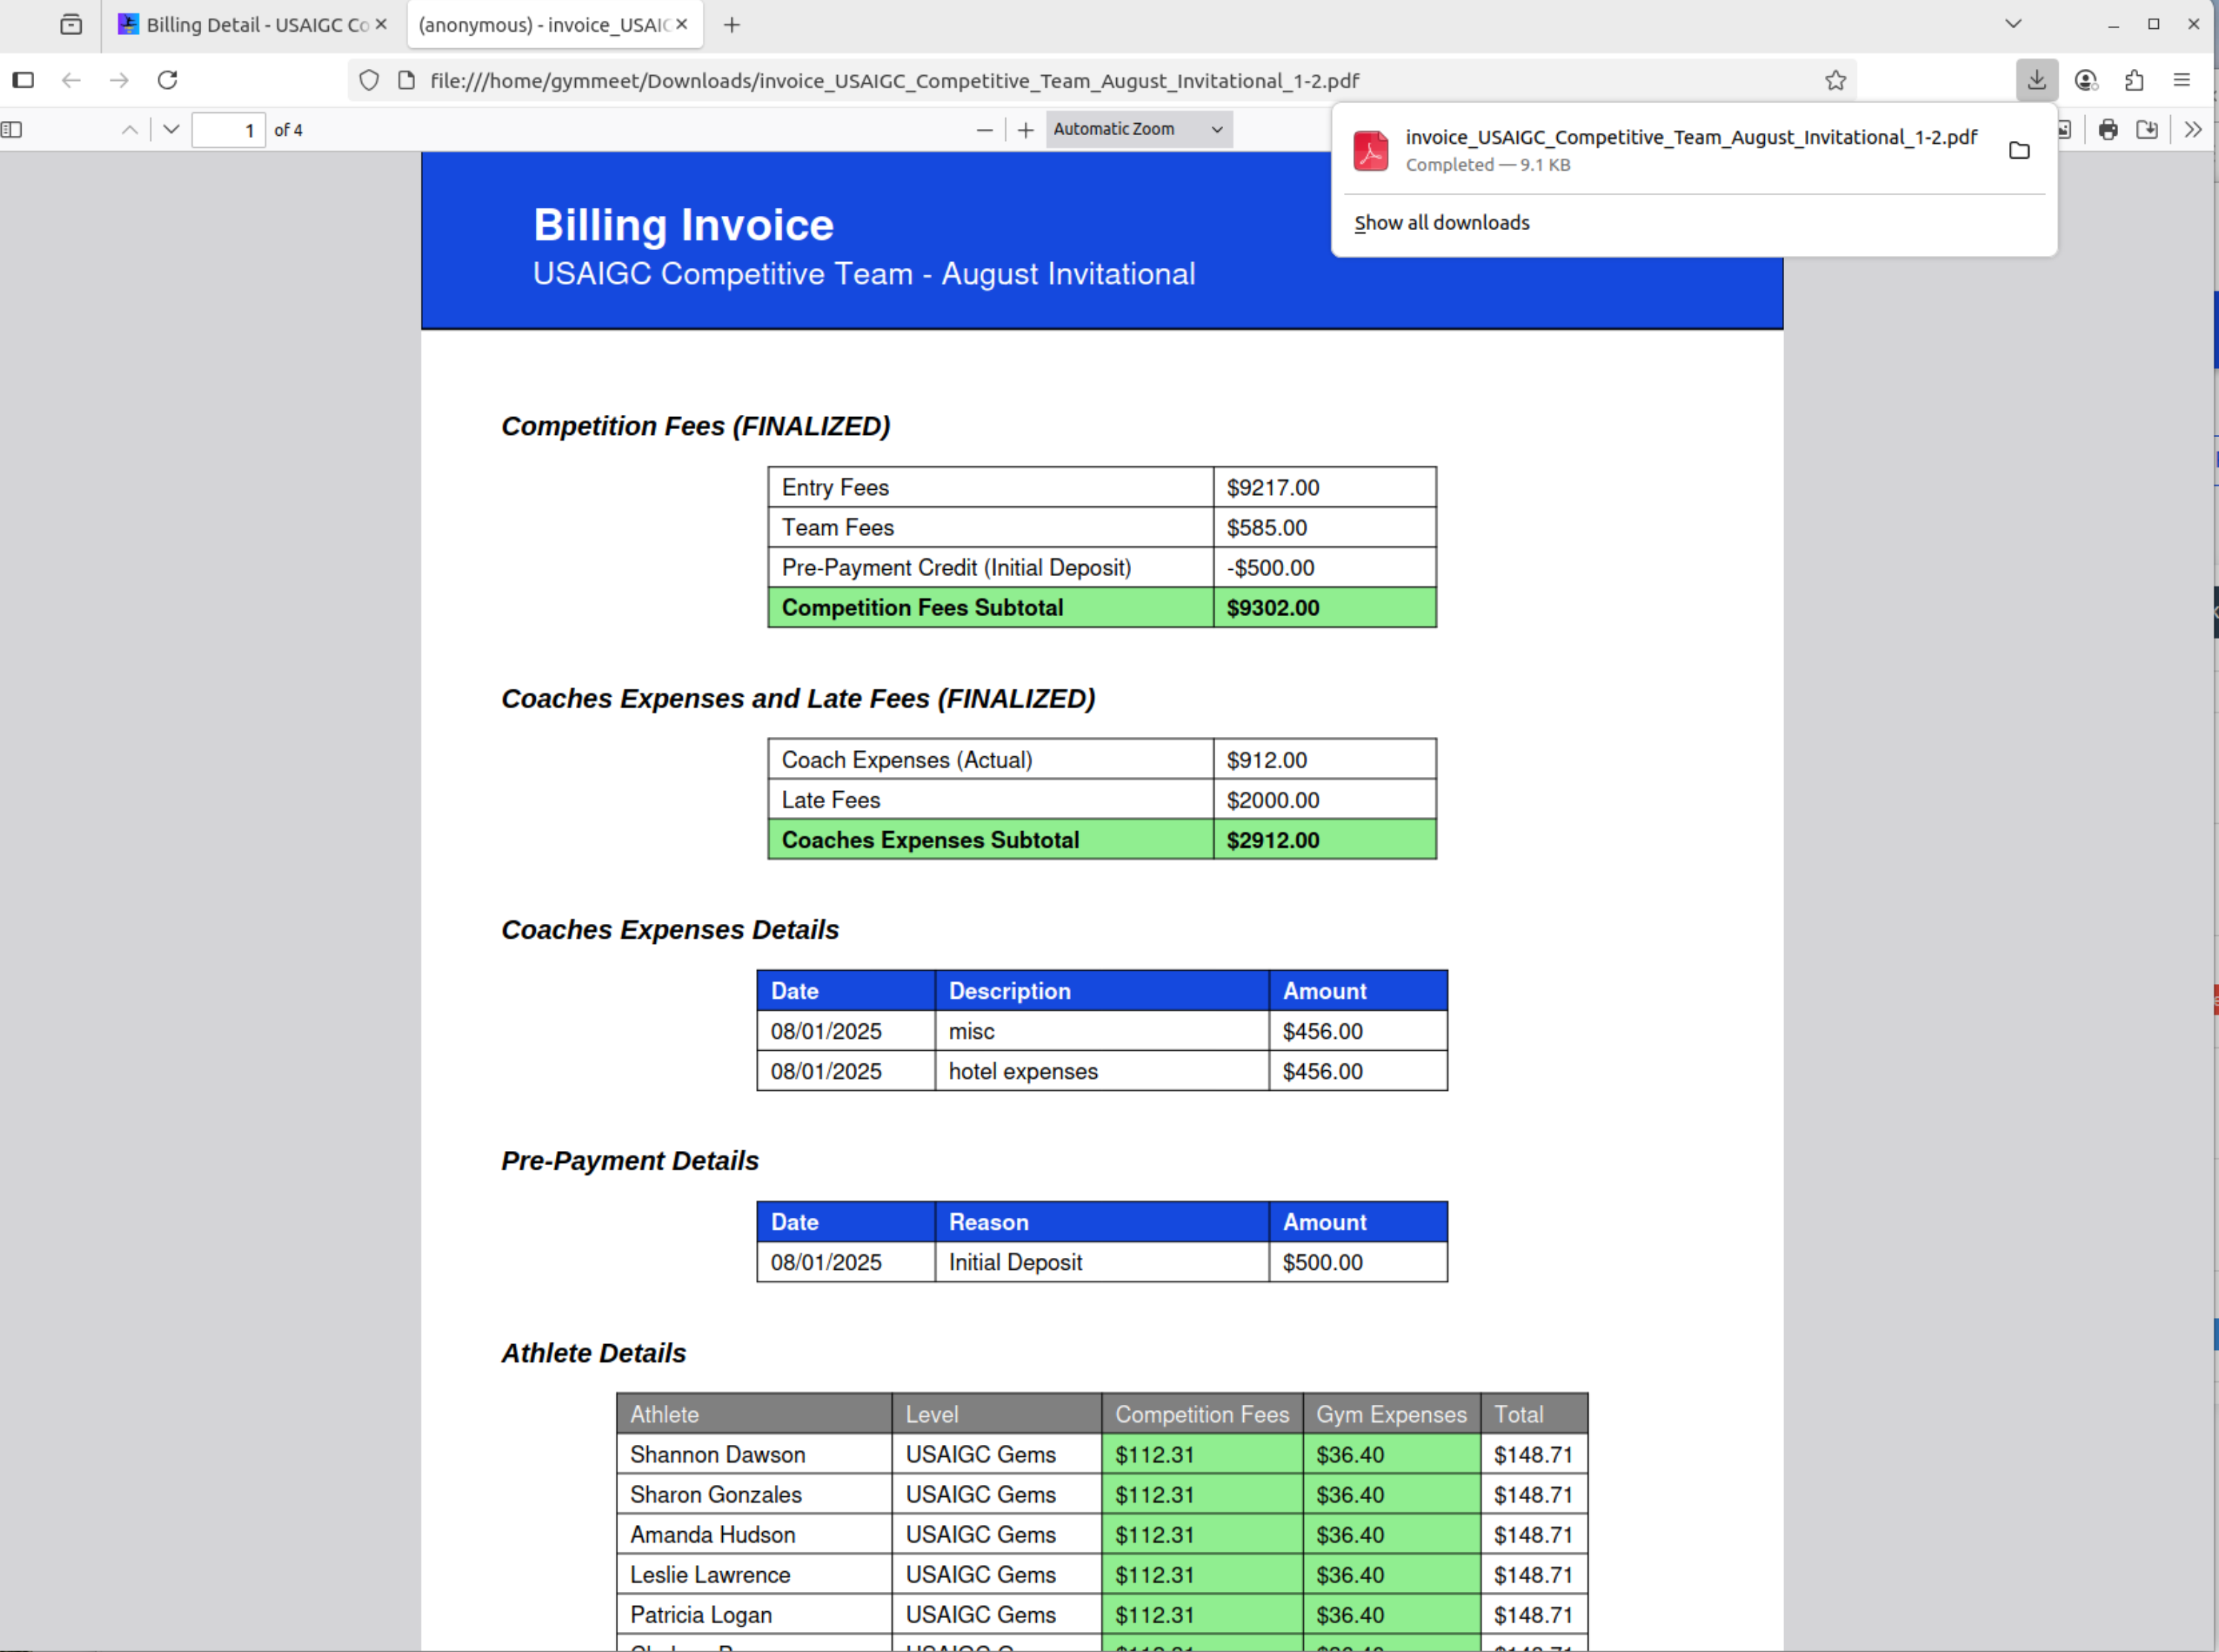The height and width of the screenshot is (1652, 2219).
Task: Close the invoice PDF tab
Action: click(x=682, y=24)
